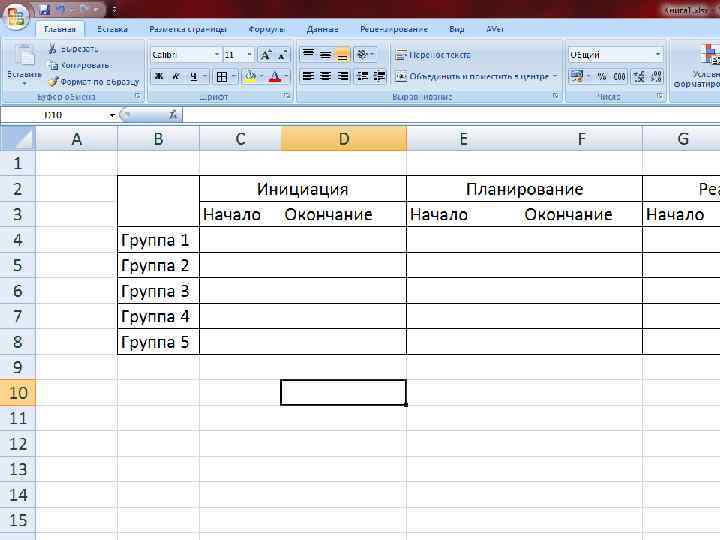Open the Данные ribbon tab
Screen dimensions: 720x540
(x=322, y=29)
